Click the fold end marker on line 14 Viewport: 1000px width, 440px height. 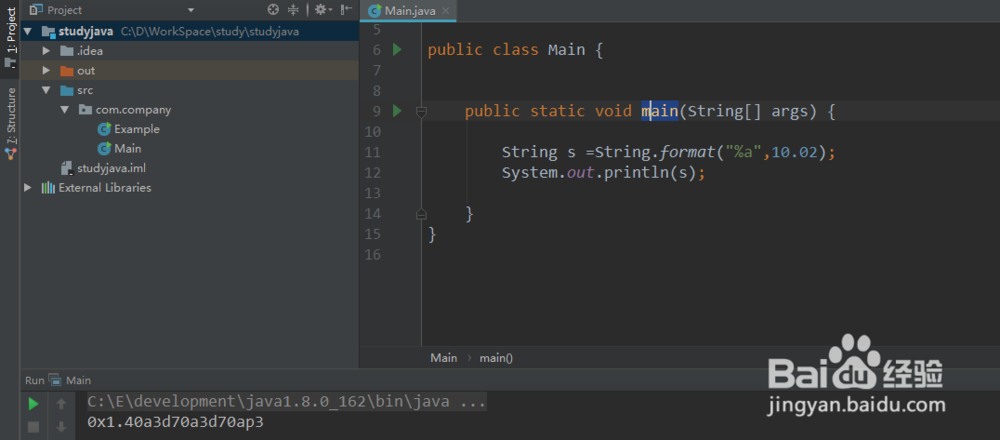point(421,214)
